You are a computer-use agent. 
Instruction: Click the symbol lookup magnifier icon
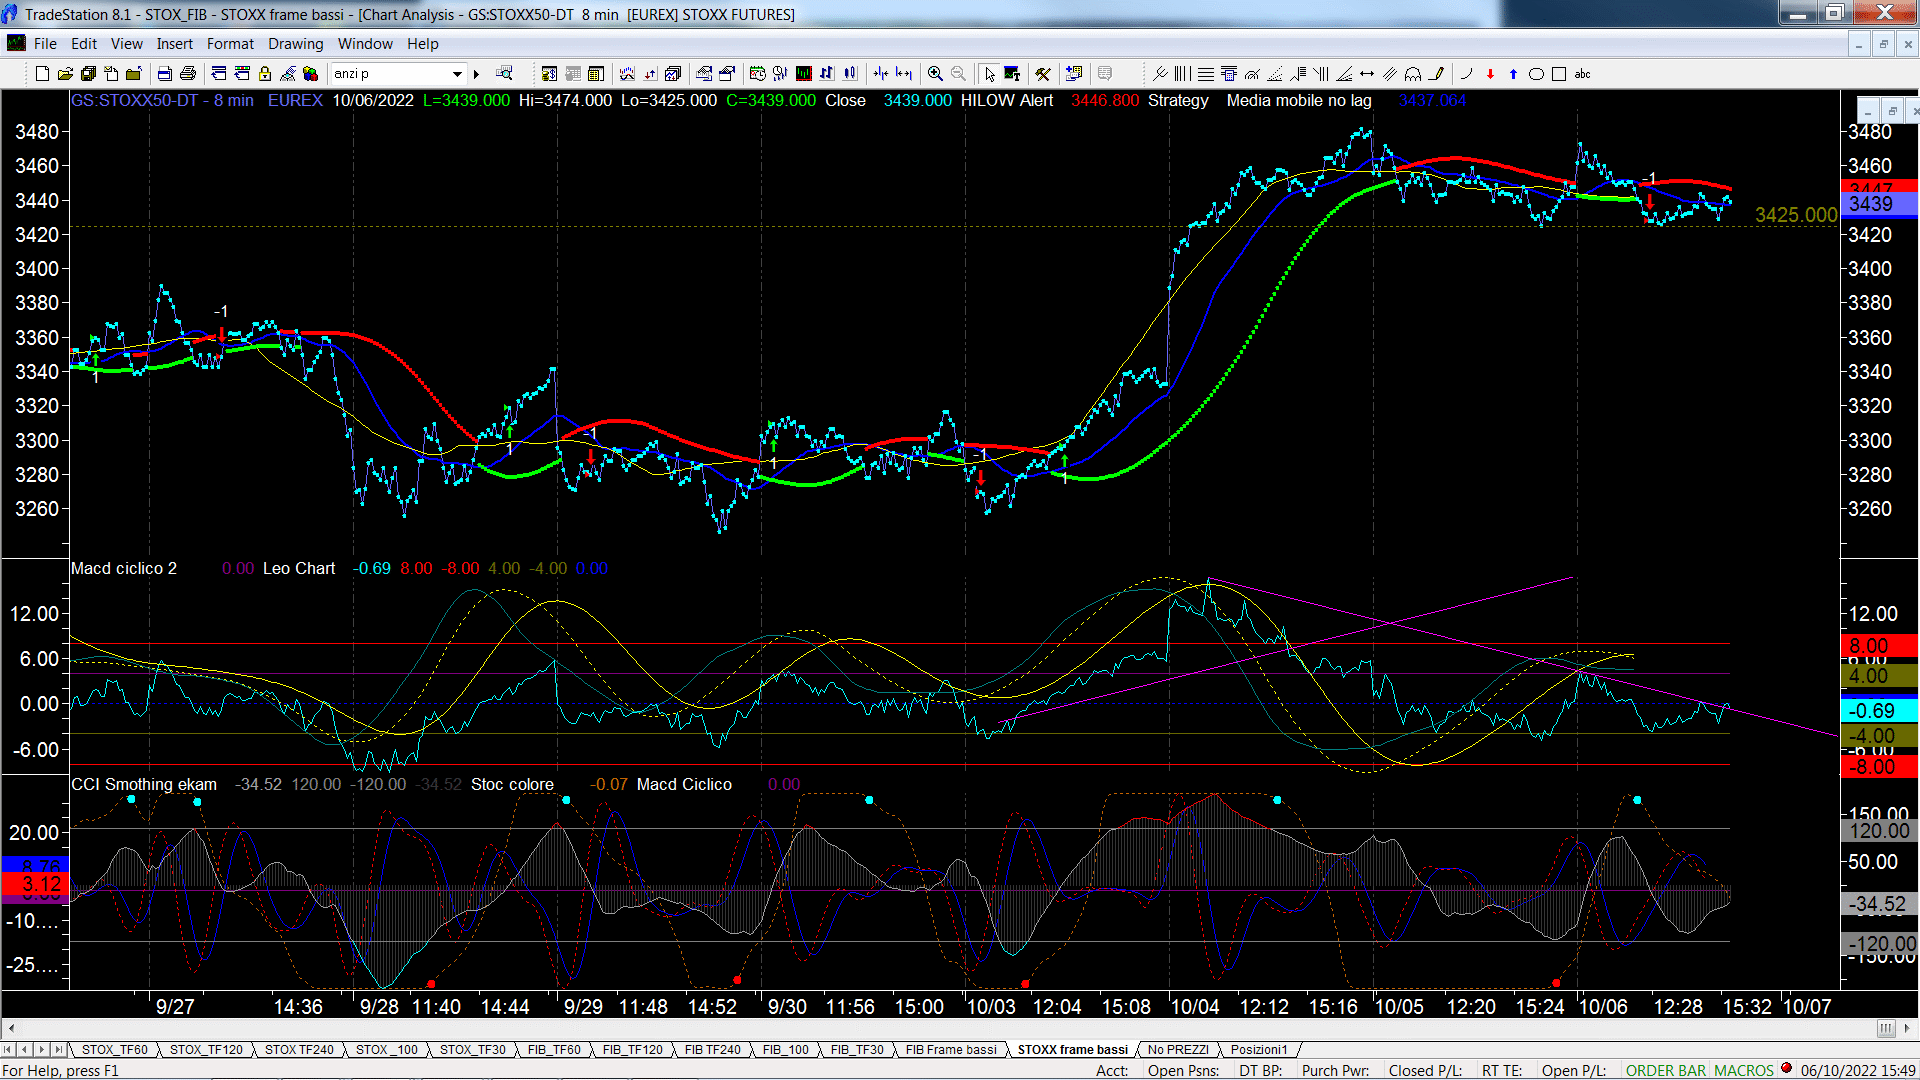(504, 74)
